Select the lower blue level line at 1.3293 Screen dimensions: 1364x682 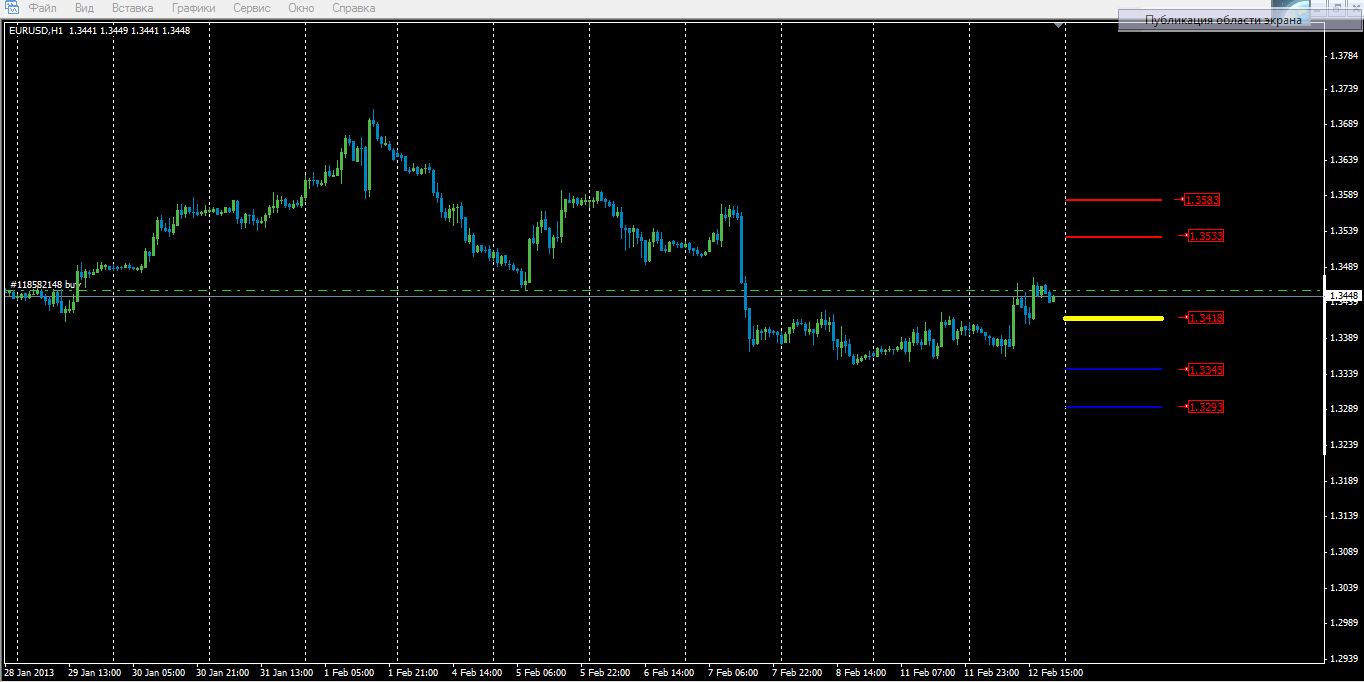(x=1114, y=407)
